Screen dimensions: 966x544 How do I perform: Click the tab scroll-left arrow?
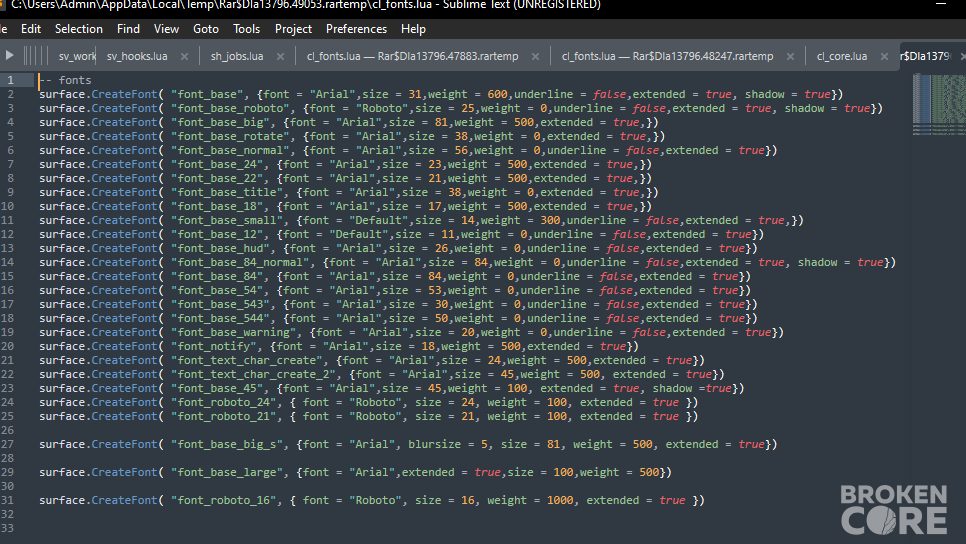9,55
